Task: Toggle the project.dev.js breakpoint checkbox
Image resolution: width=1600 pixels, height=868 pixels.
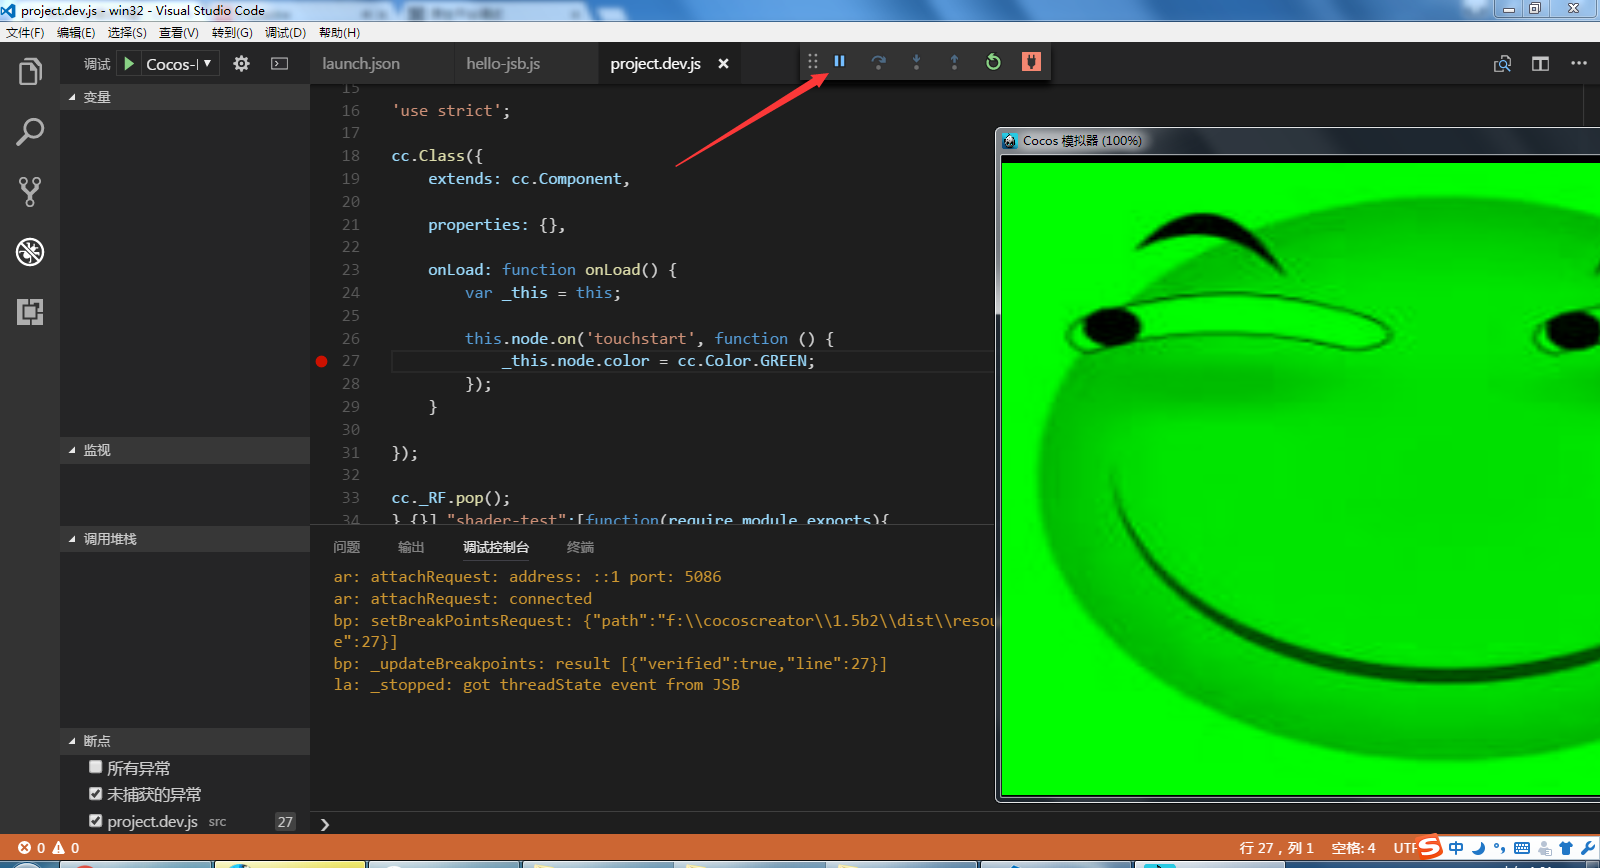Action: pyautogui.click(x=96, y=821)
